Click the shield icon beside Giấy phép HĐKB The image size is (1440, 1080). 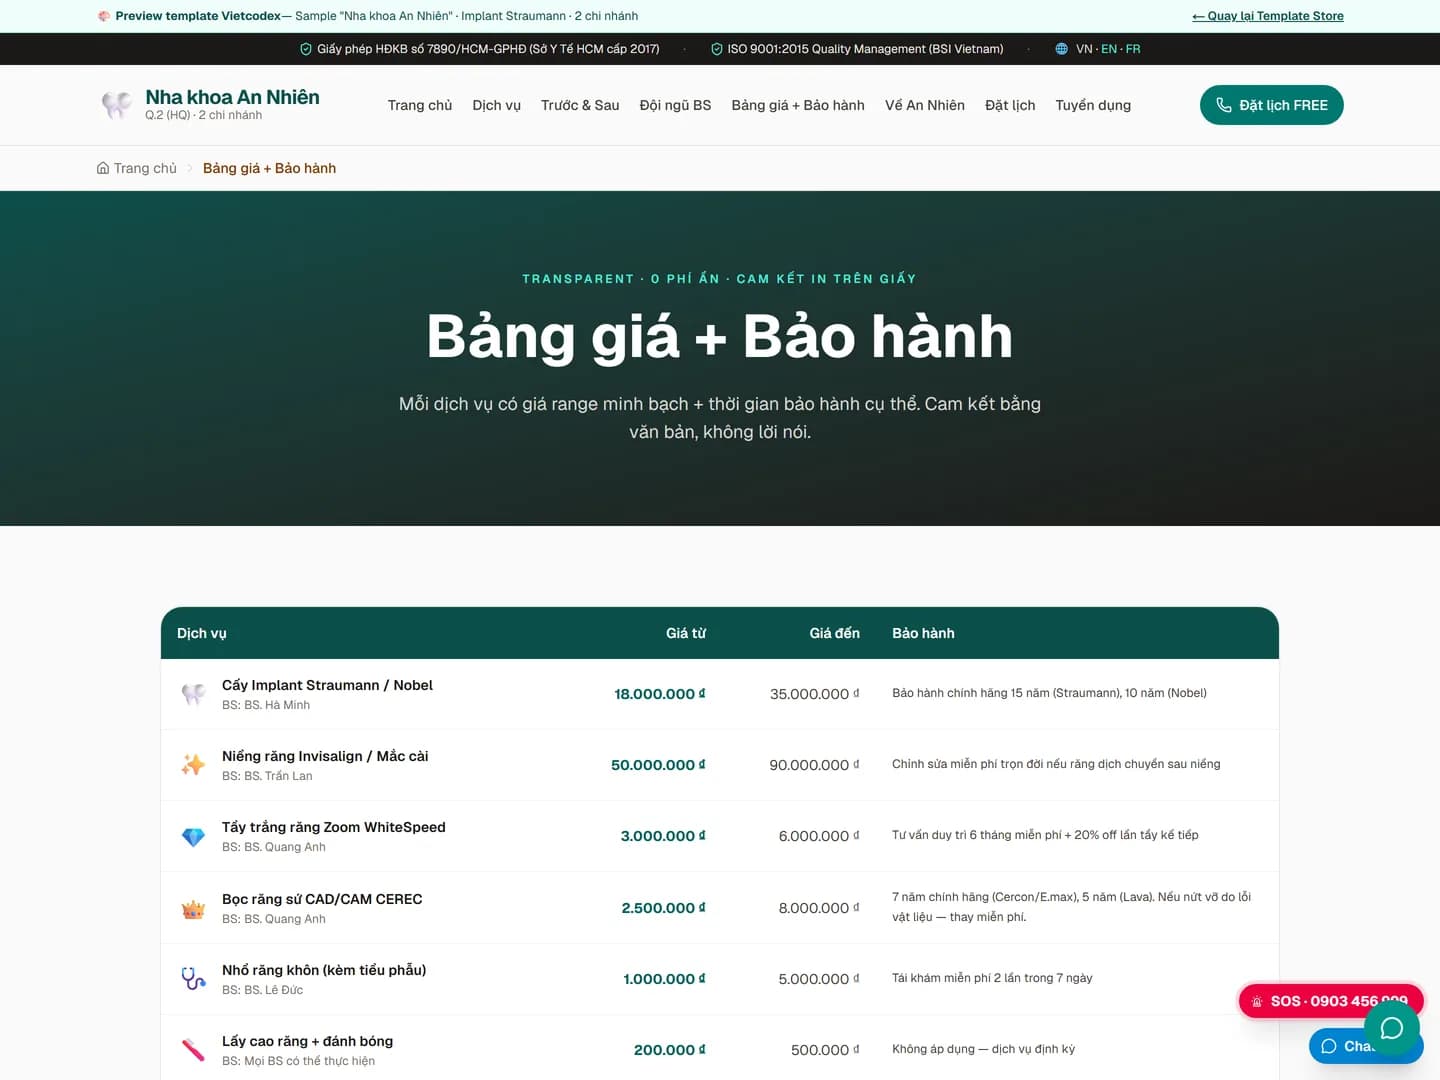click(x=306, y=49)
